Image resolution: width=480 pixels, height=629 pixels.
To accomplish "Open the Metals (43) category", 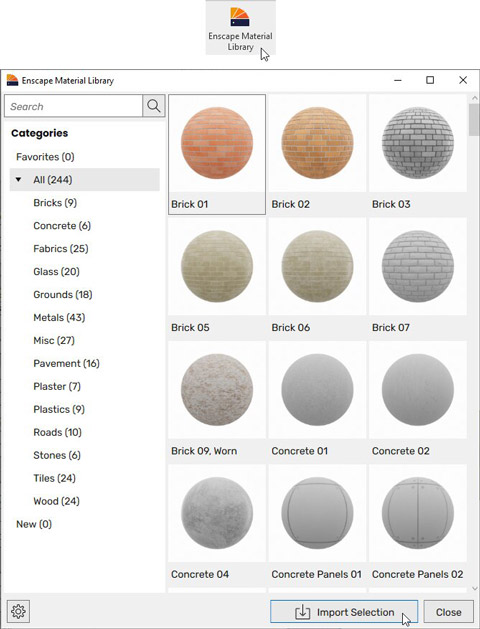I will click(x=59, y=317).
